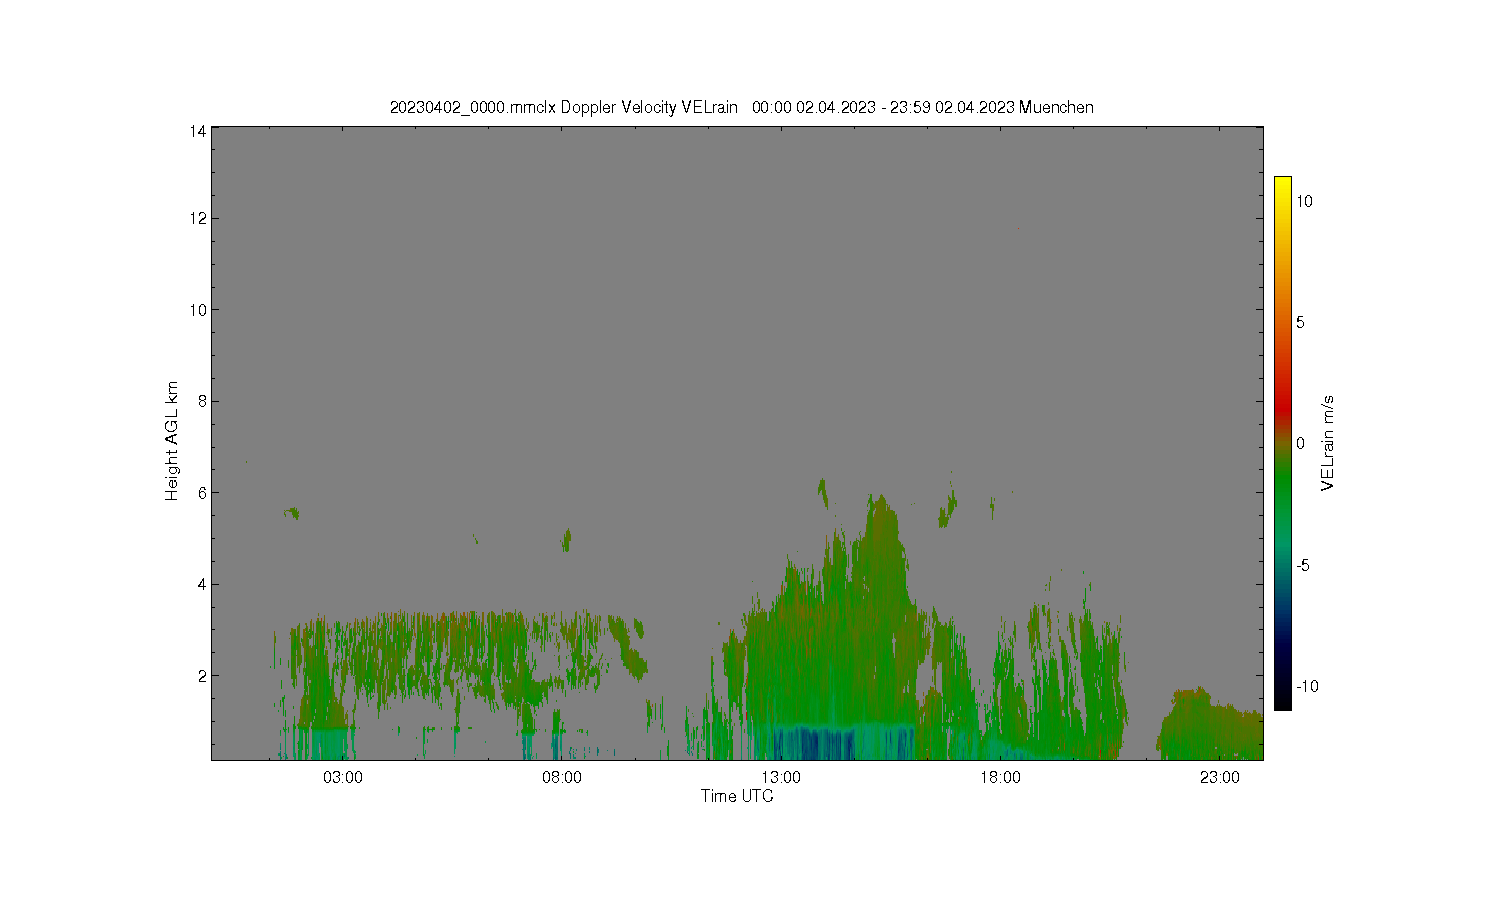The height and width of the screenshot is (900, 1500).
Task: Click the colorbar label '-10'
Action: 1307,686
